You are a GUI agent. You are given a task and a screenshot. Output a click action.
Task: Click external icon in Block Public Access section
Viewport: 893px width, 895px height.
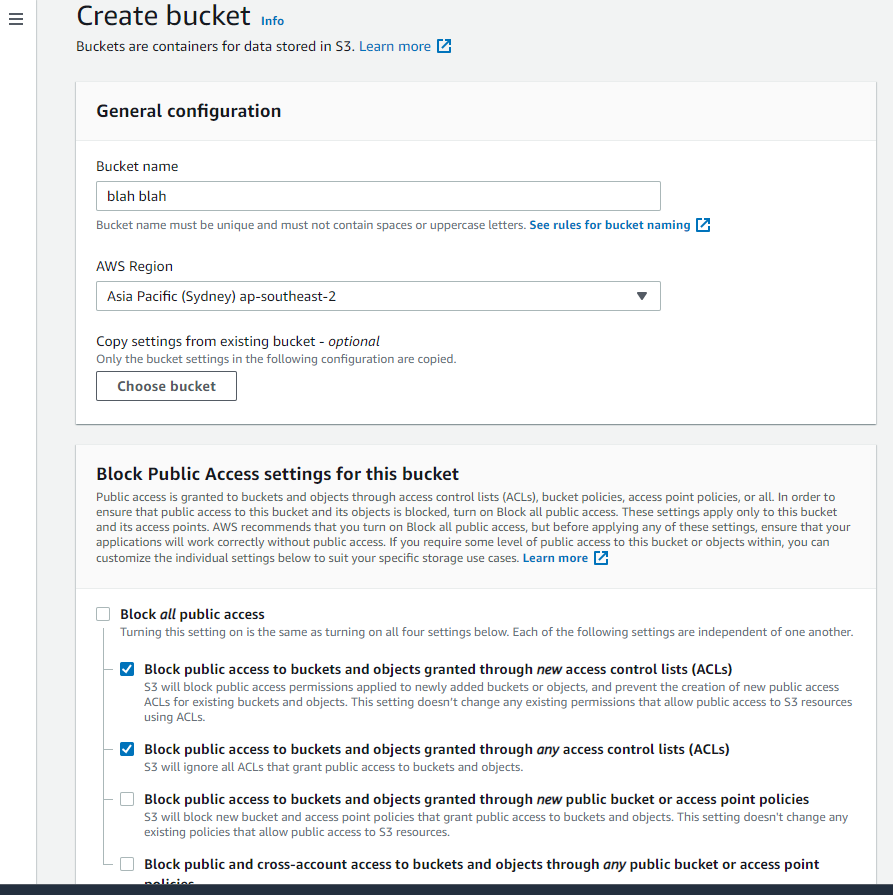click(601, 558)
